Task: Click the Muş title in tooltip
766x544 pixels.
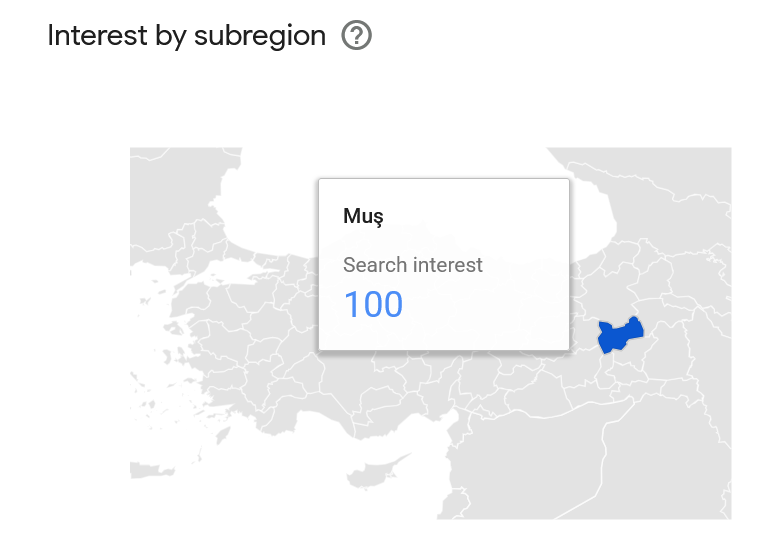Action: point(363,216)
